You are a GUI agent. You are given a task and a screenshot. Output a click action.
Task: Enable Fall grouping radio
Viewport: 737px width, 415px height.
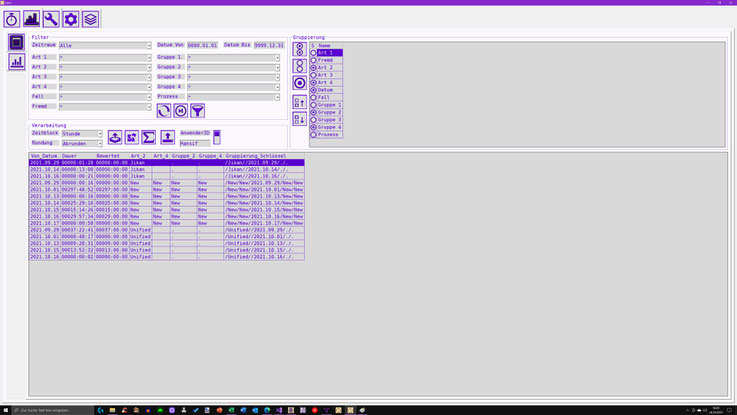[314, 97]
